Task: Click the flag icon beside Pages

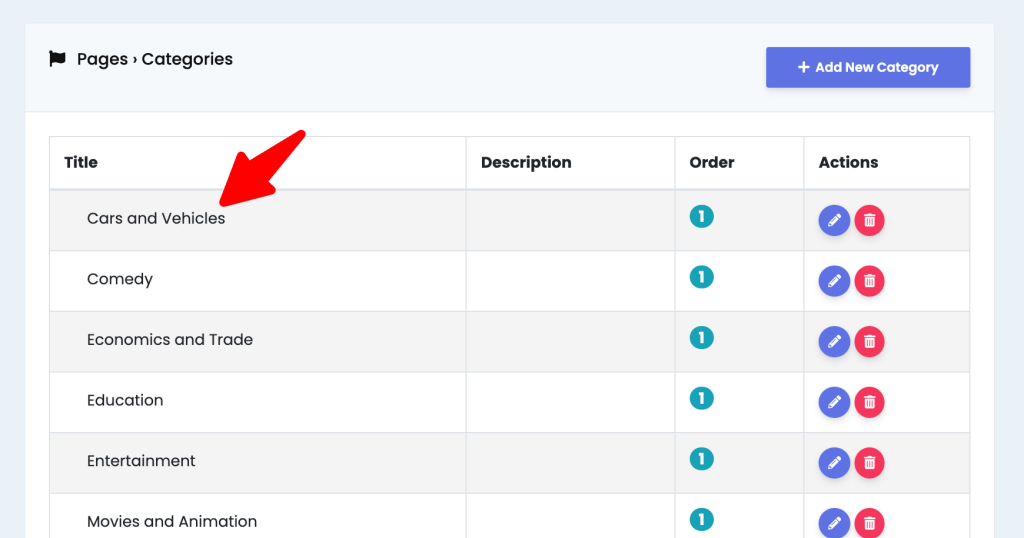Action: [57, 59]
